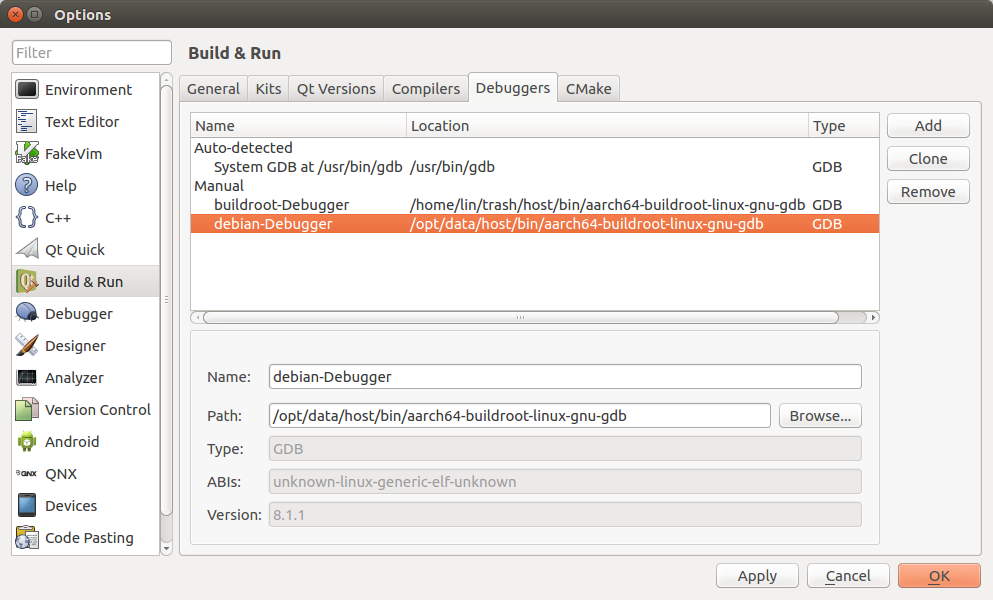Click the debugger Name input field
The width and height of the screenshot is (993, 600).
564,377
